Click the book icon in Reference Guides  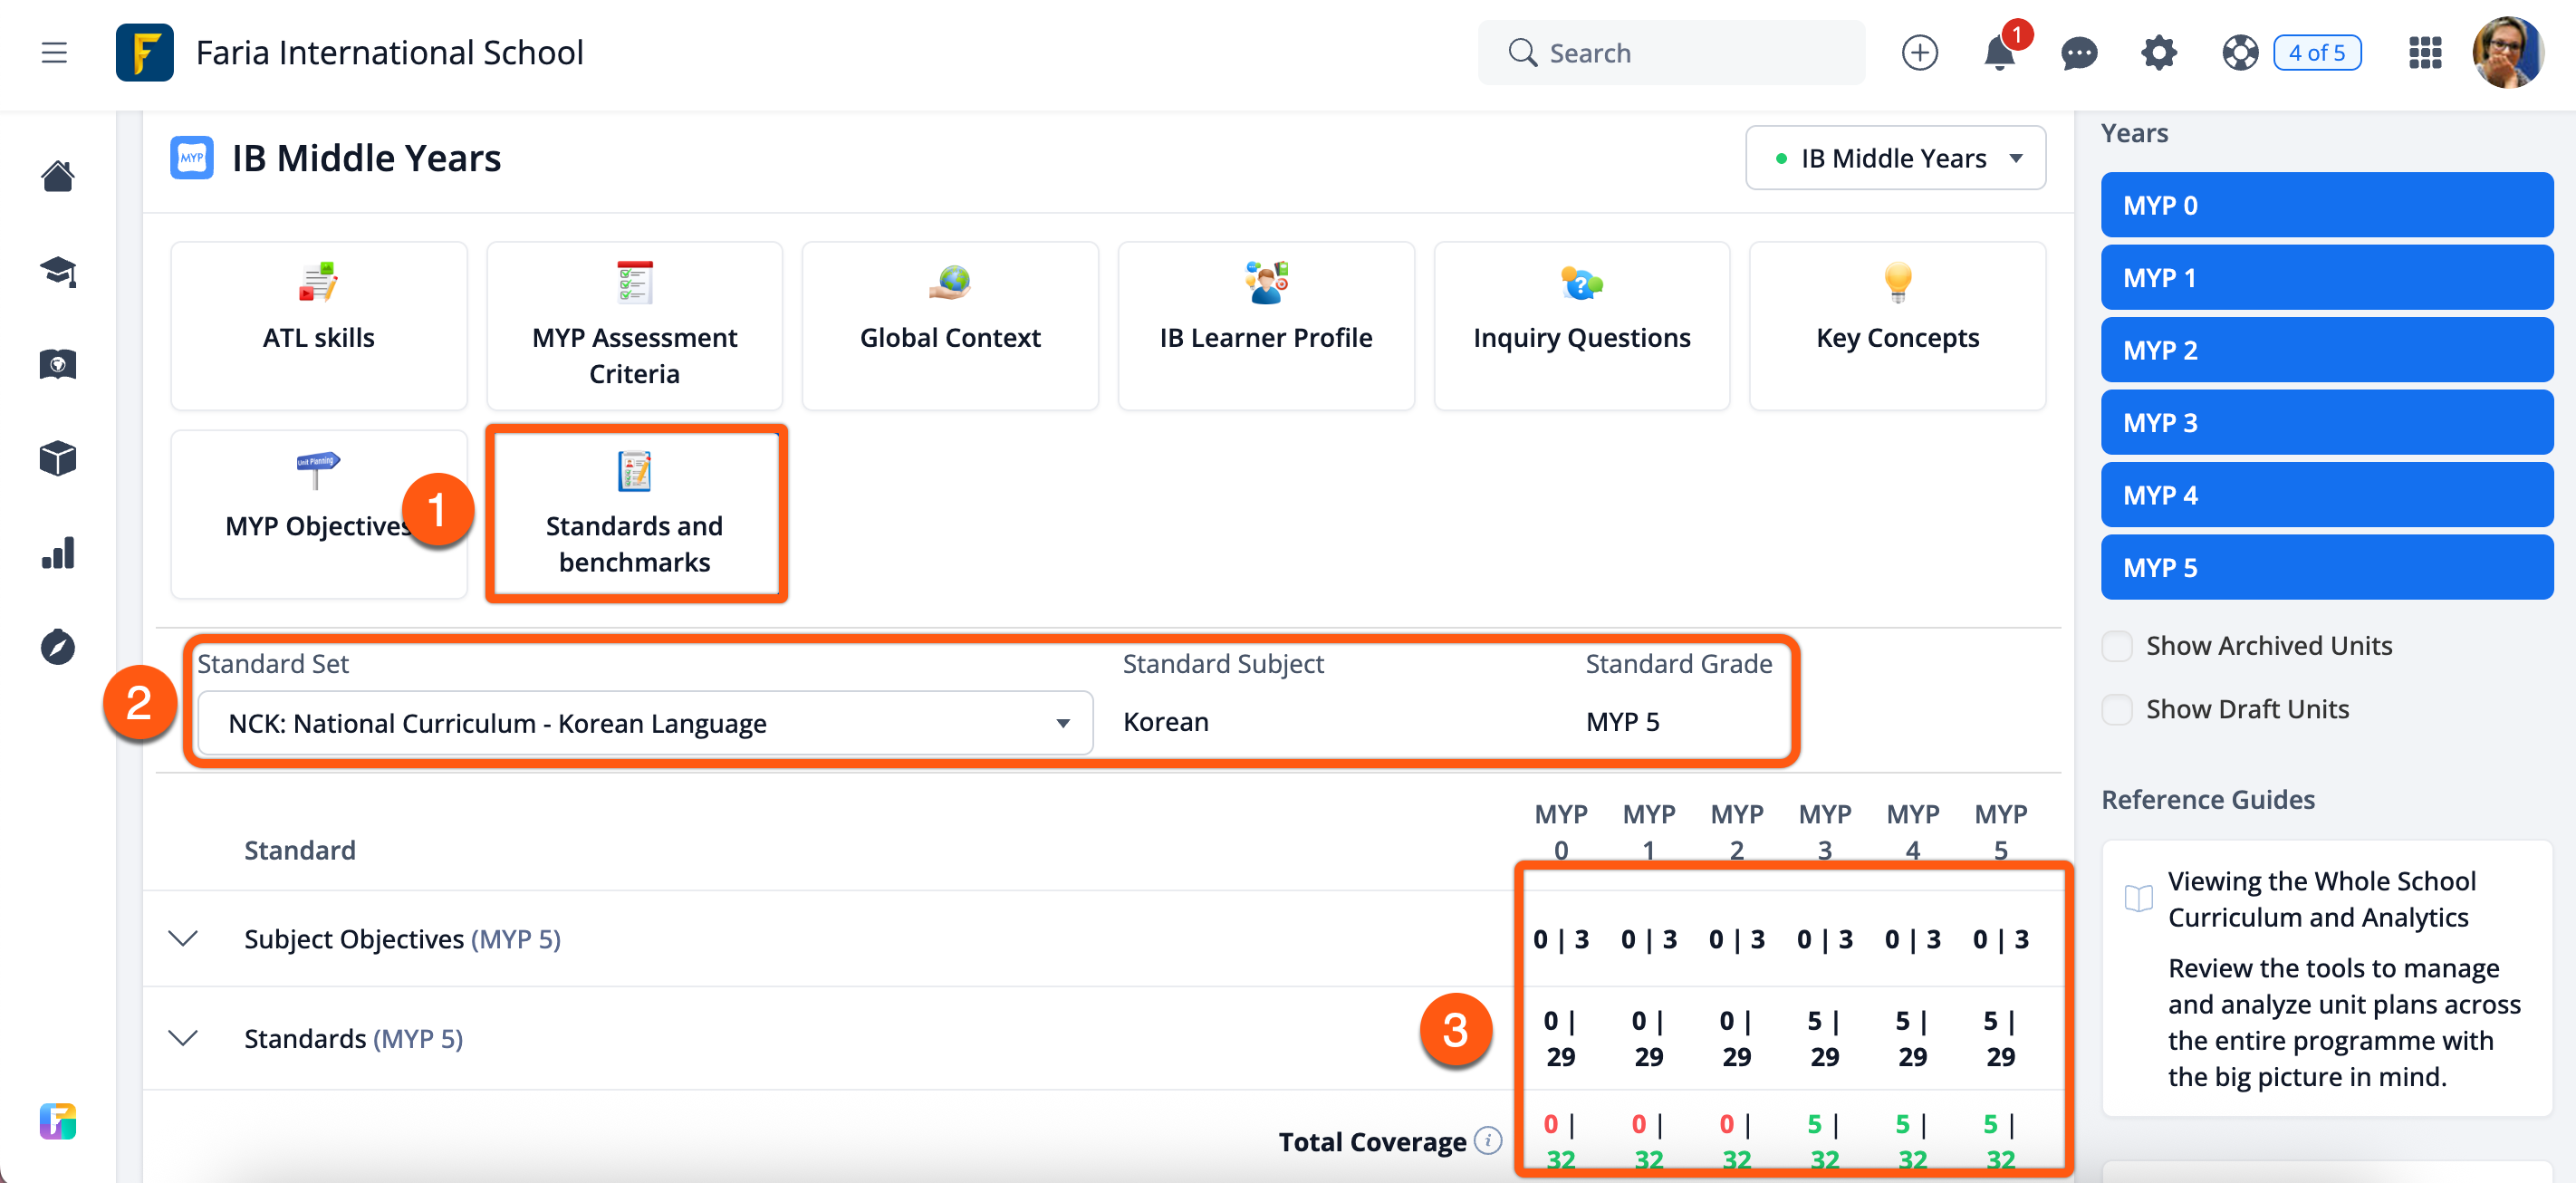[x=2138, y=898]
